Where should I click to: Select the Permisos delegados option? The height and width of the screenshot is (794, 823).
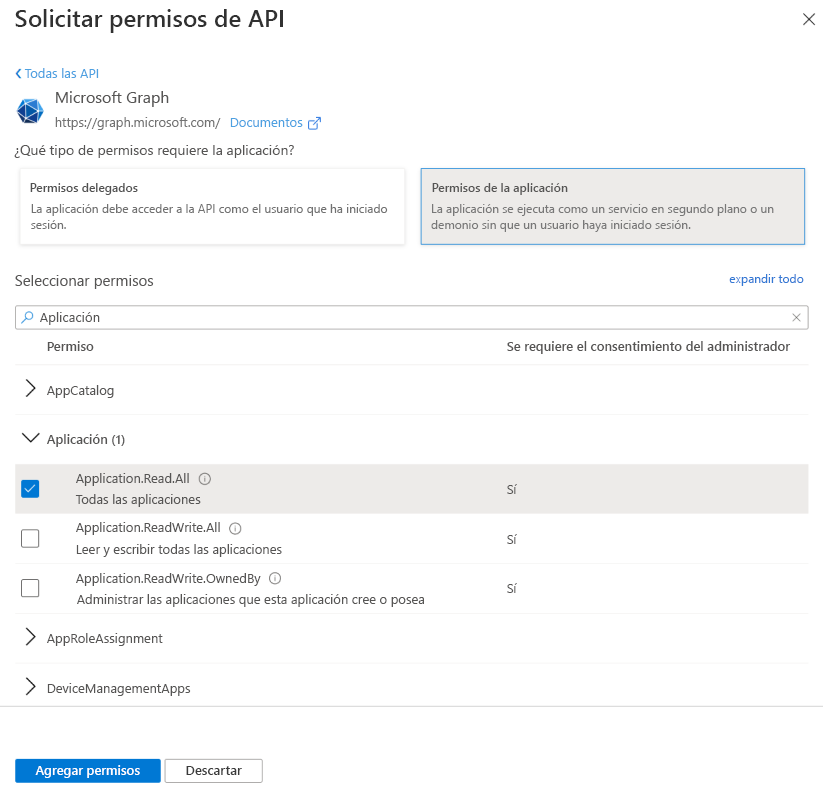pos(212,206)
